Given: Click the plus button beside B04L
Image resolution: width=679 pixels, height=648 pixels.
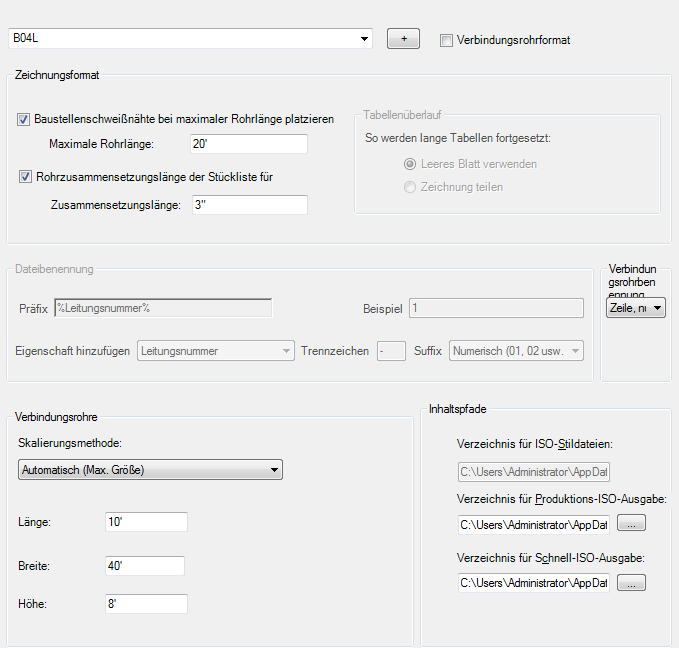Looking at the screenshot, I should (403, 39).
